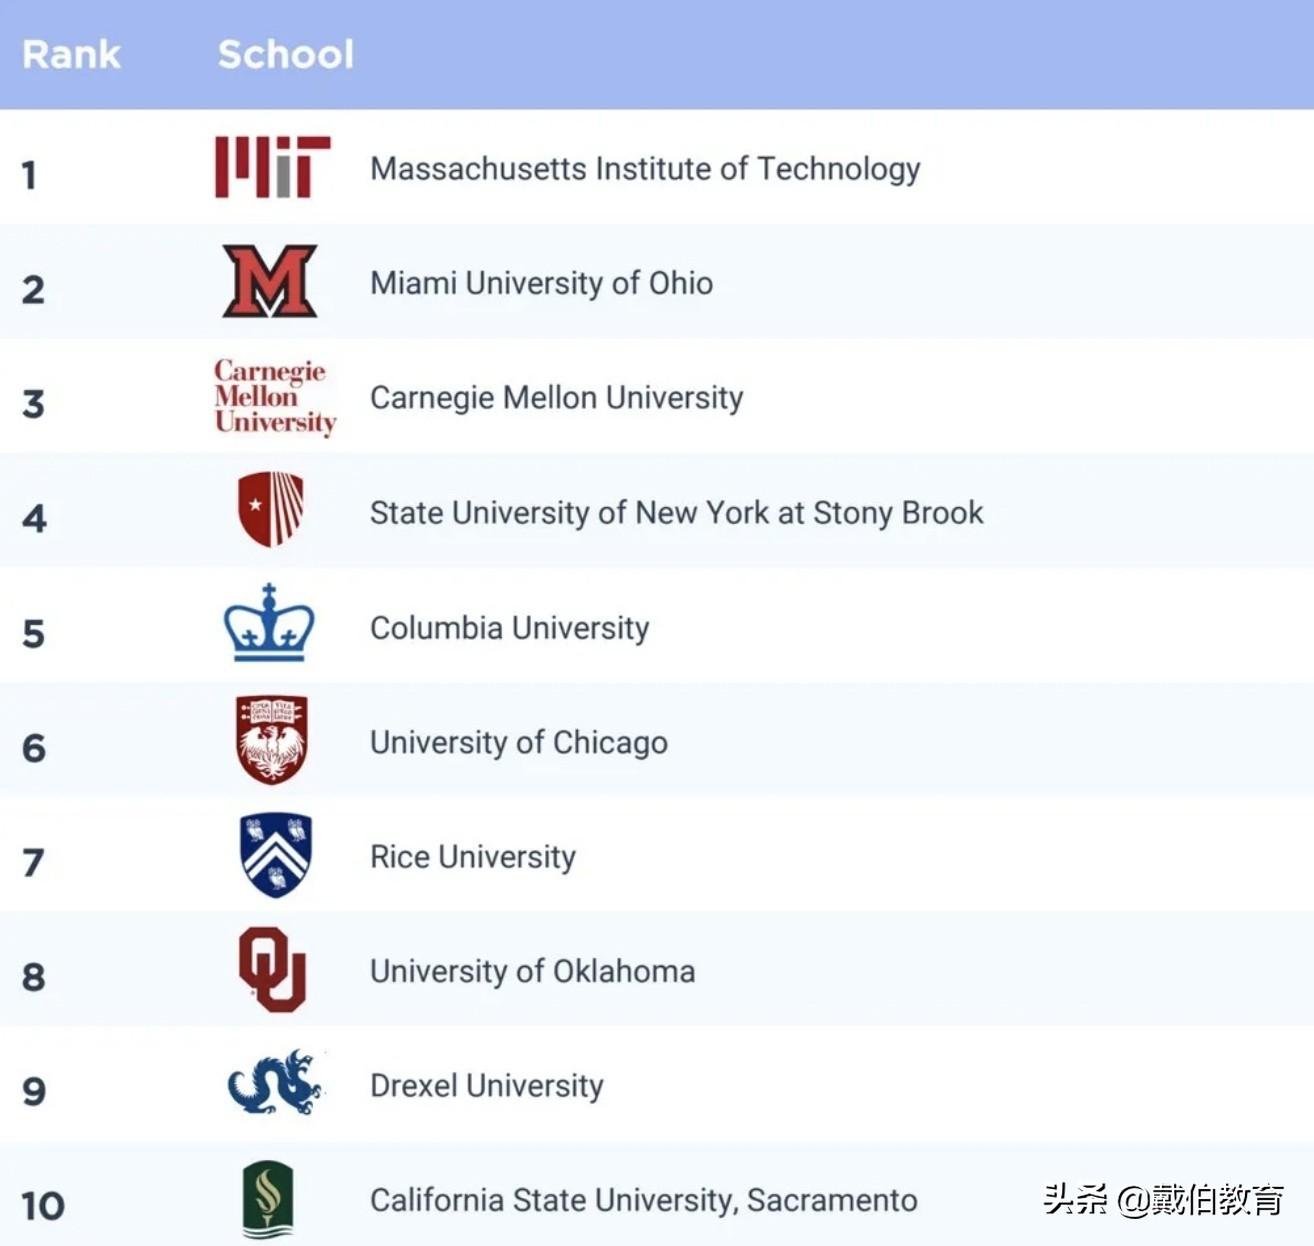Image resolution: width=1314 pixels, height=1246 pixels.
Task: Click the Columbia University name
Action: 509,628
